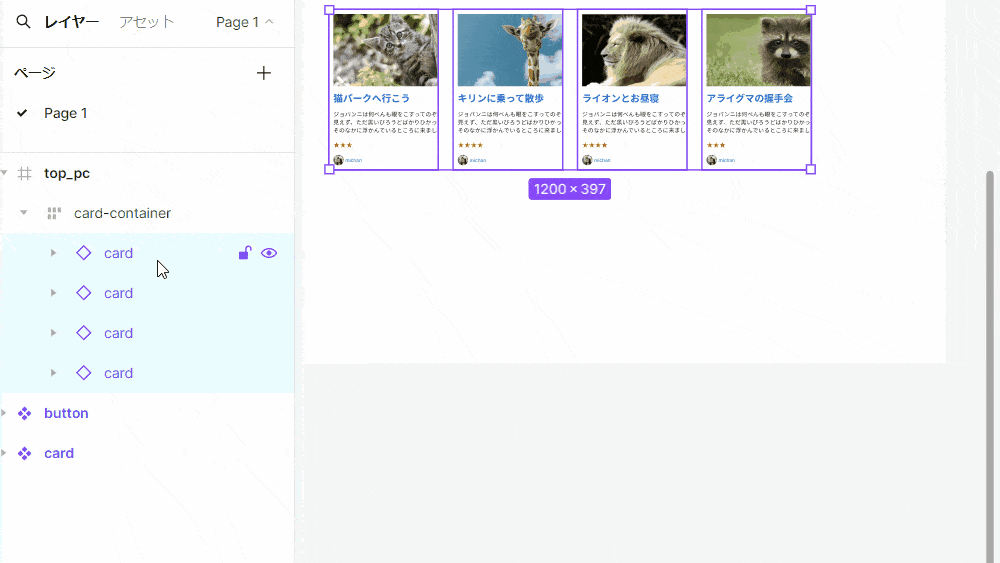Switch to the アセット tab
The height and width of the screenshot is (563, 1000).
(x=147, y=22)
